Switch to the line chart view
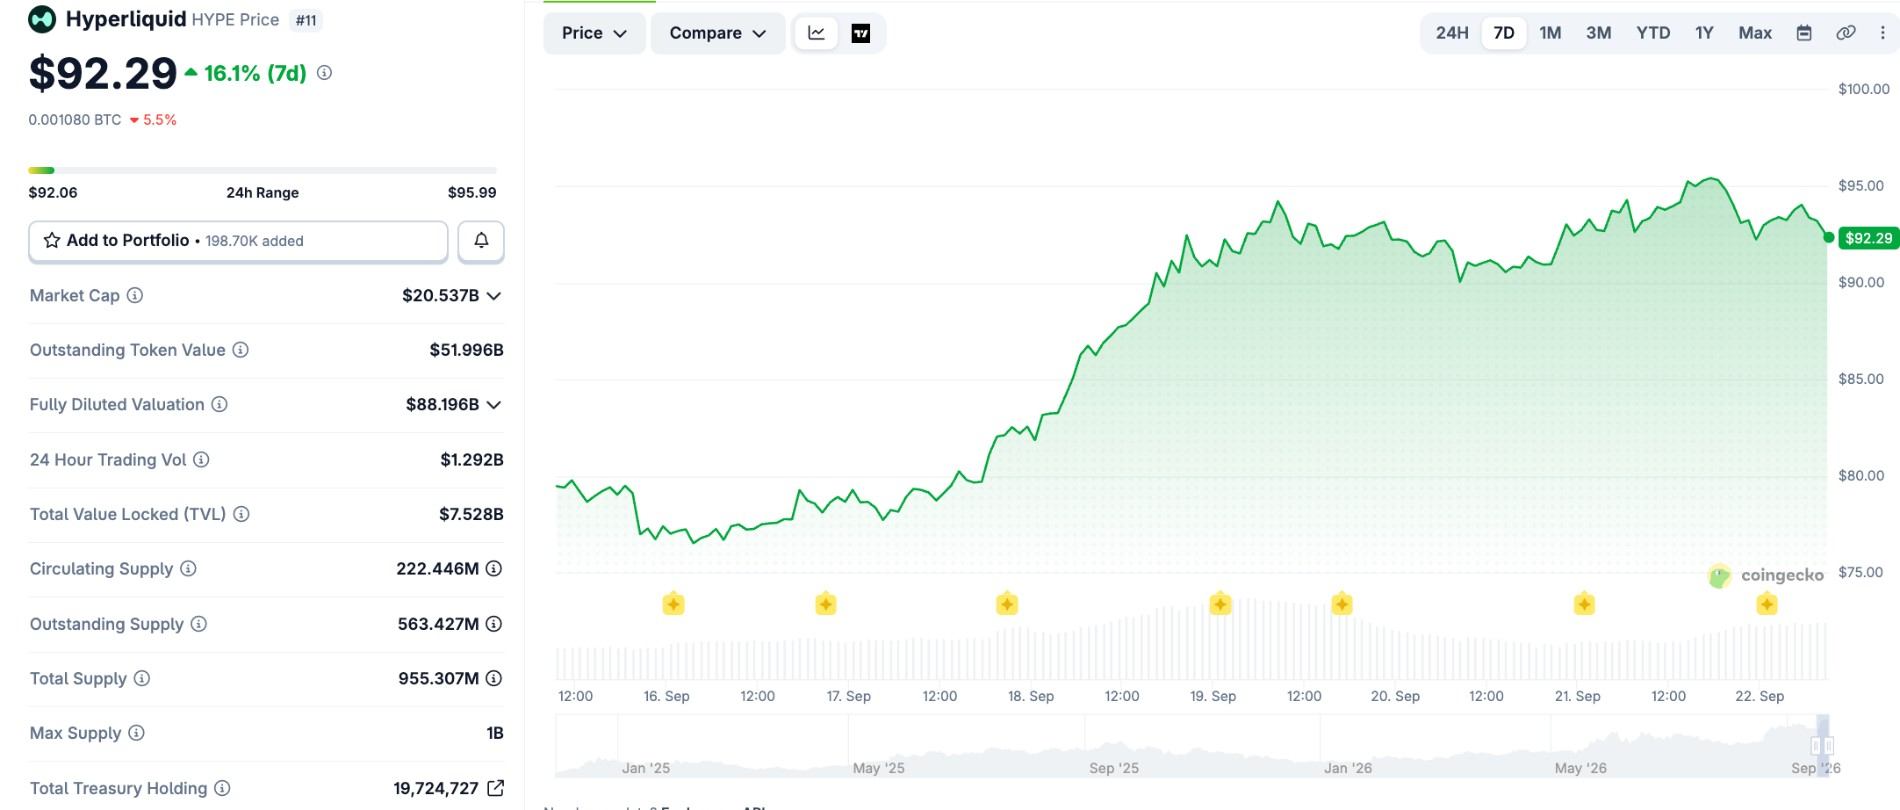1900x810 pixels. coord(817,33)
